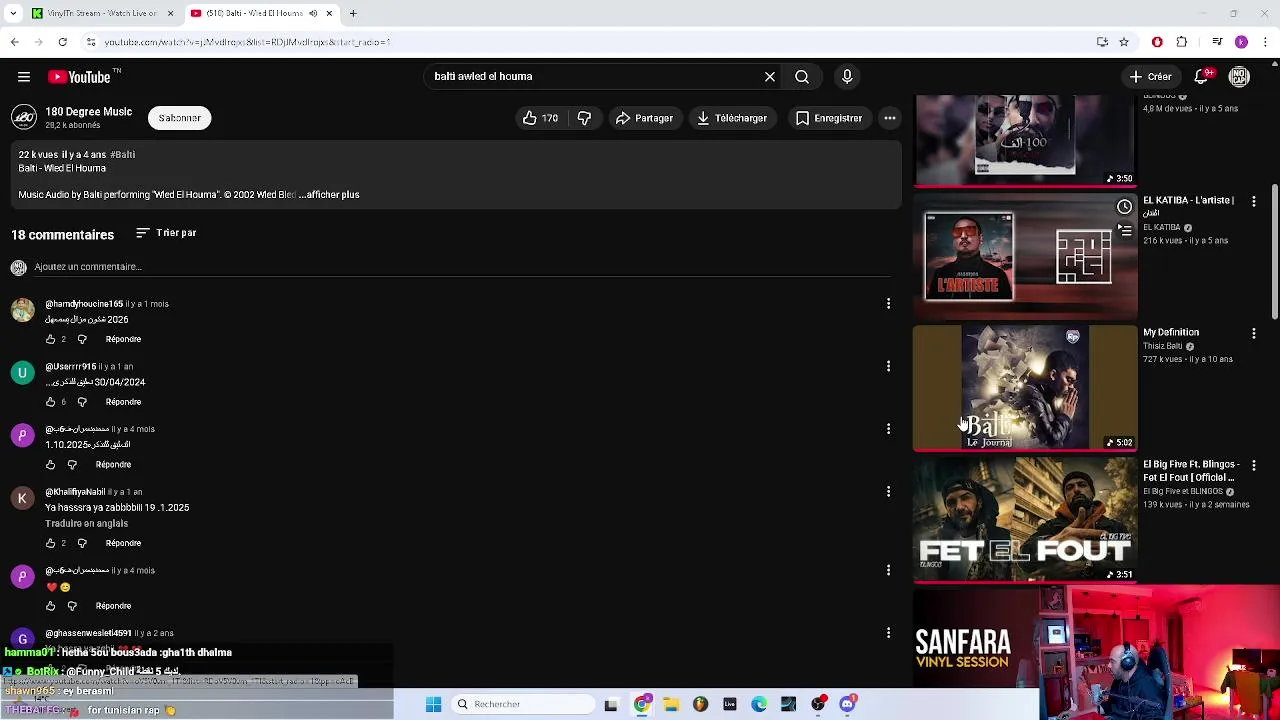Open Fet El Fout video thumbnail
The image size is (1280, 720).
click(1025, 520)
